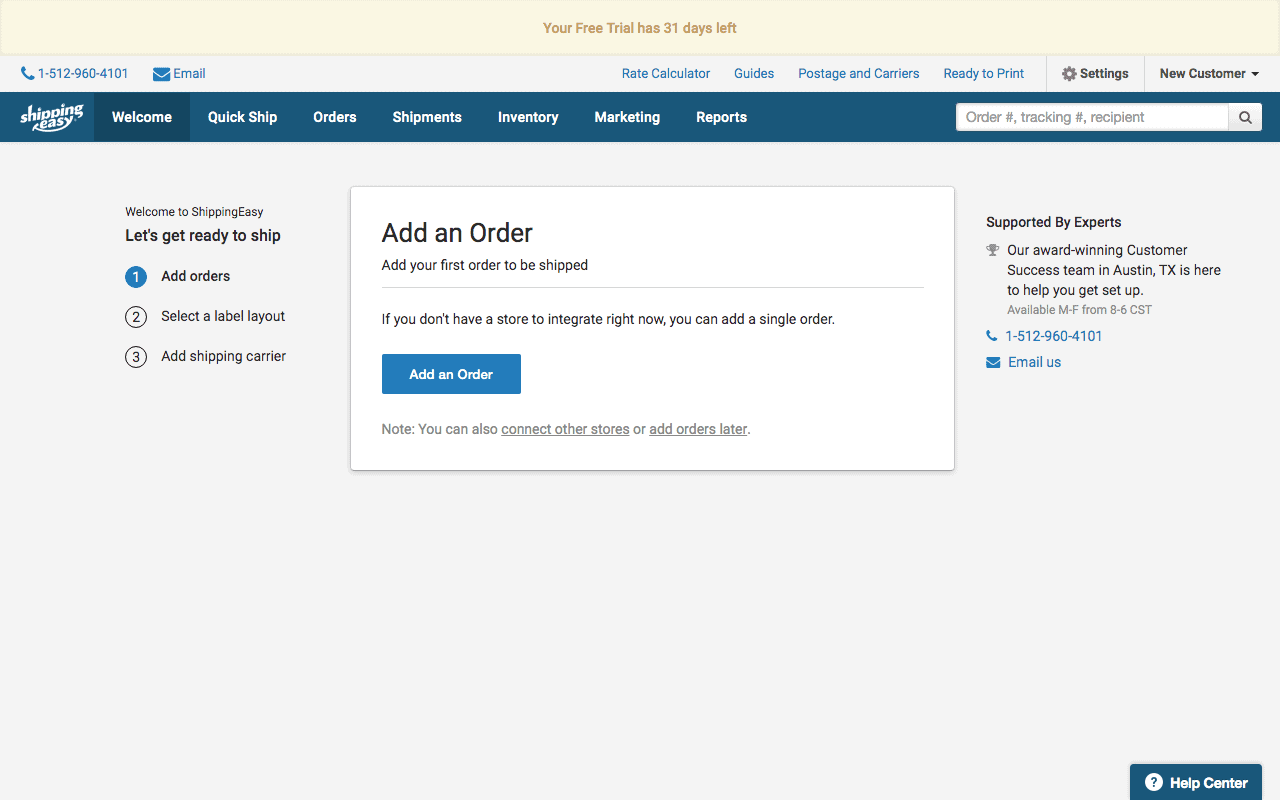
Task: Select step 2 circle icon
Action: (x=136, y=317)
